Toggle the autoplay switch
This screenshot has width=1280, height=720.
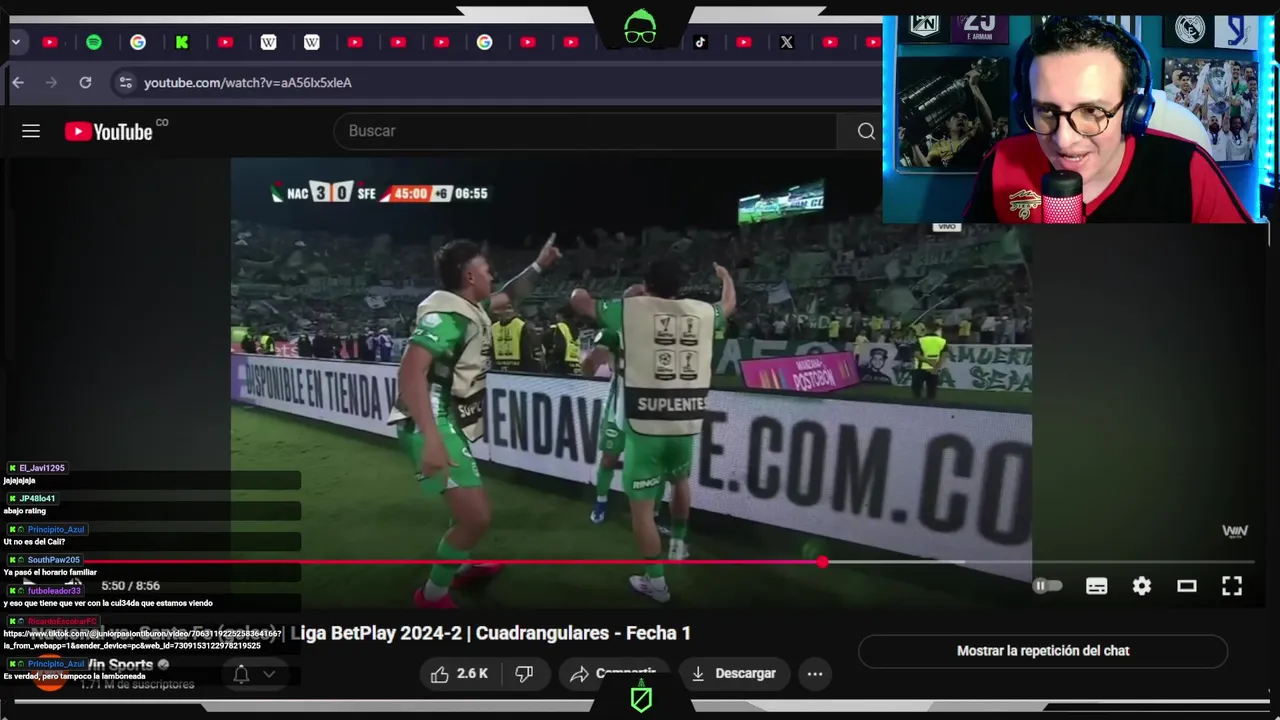click(x=1047, y=586)
